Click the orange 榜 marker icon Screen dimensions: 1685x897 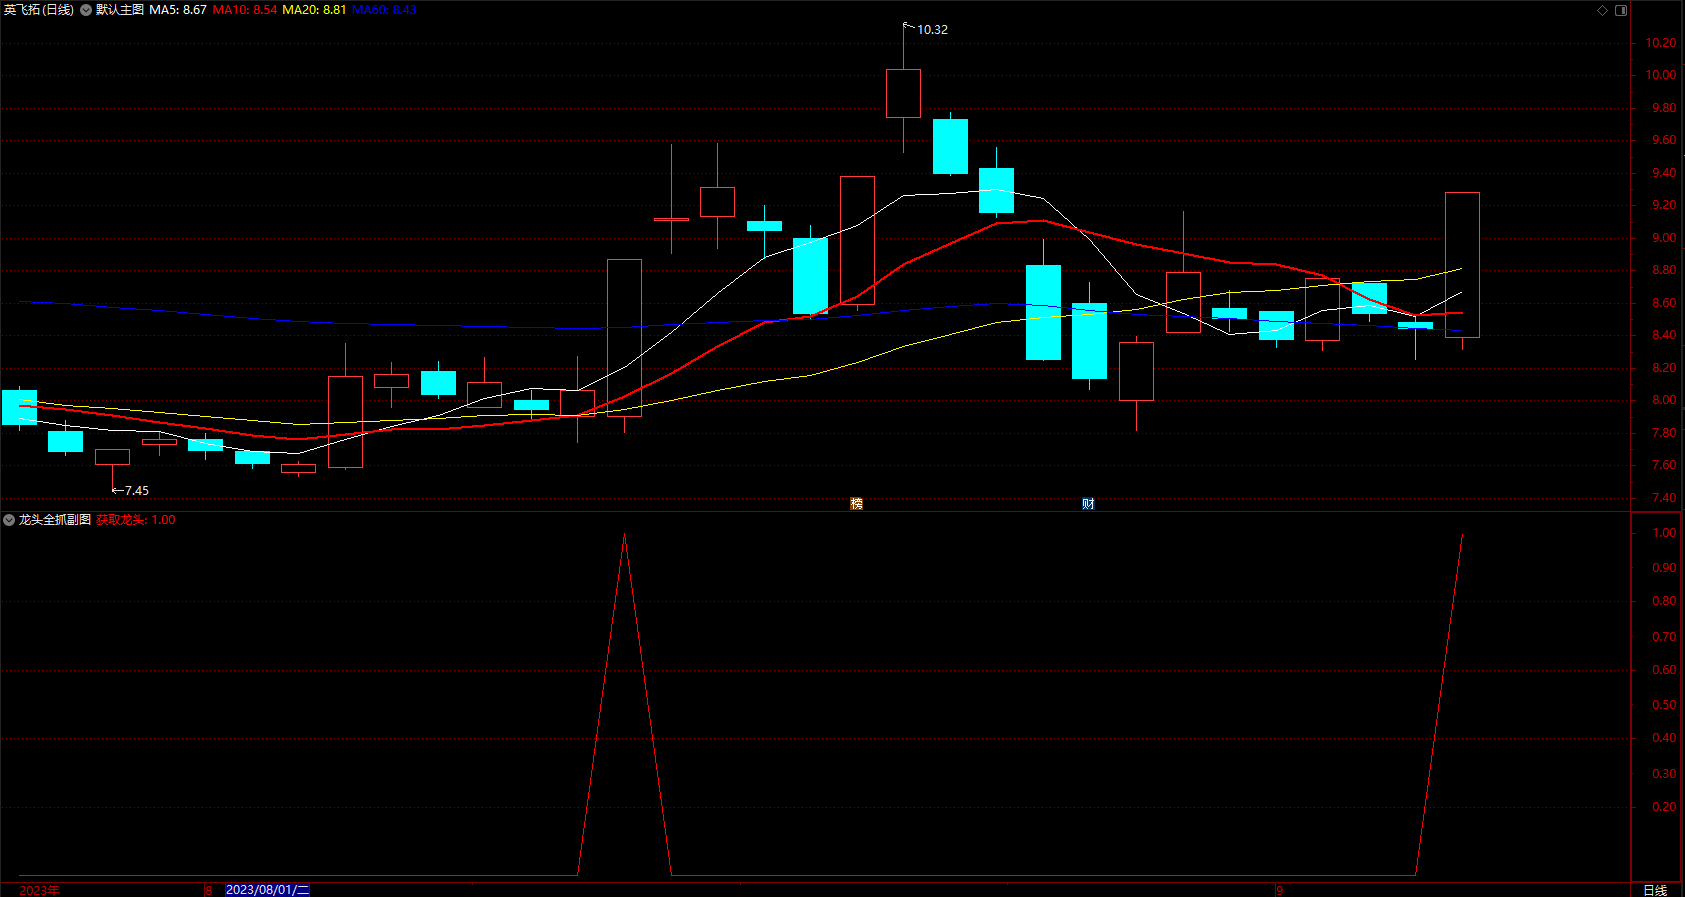tap(856, 503)
